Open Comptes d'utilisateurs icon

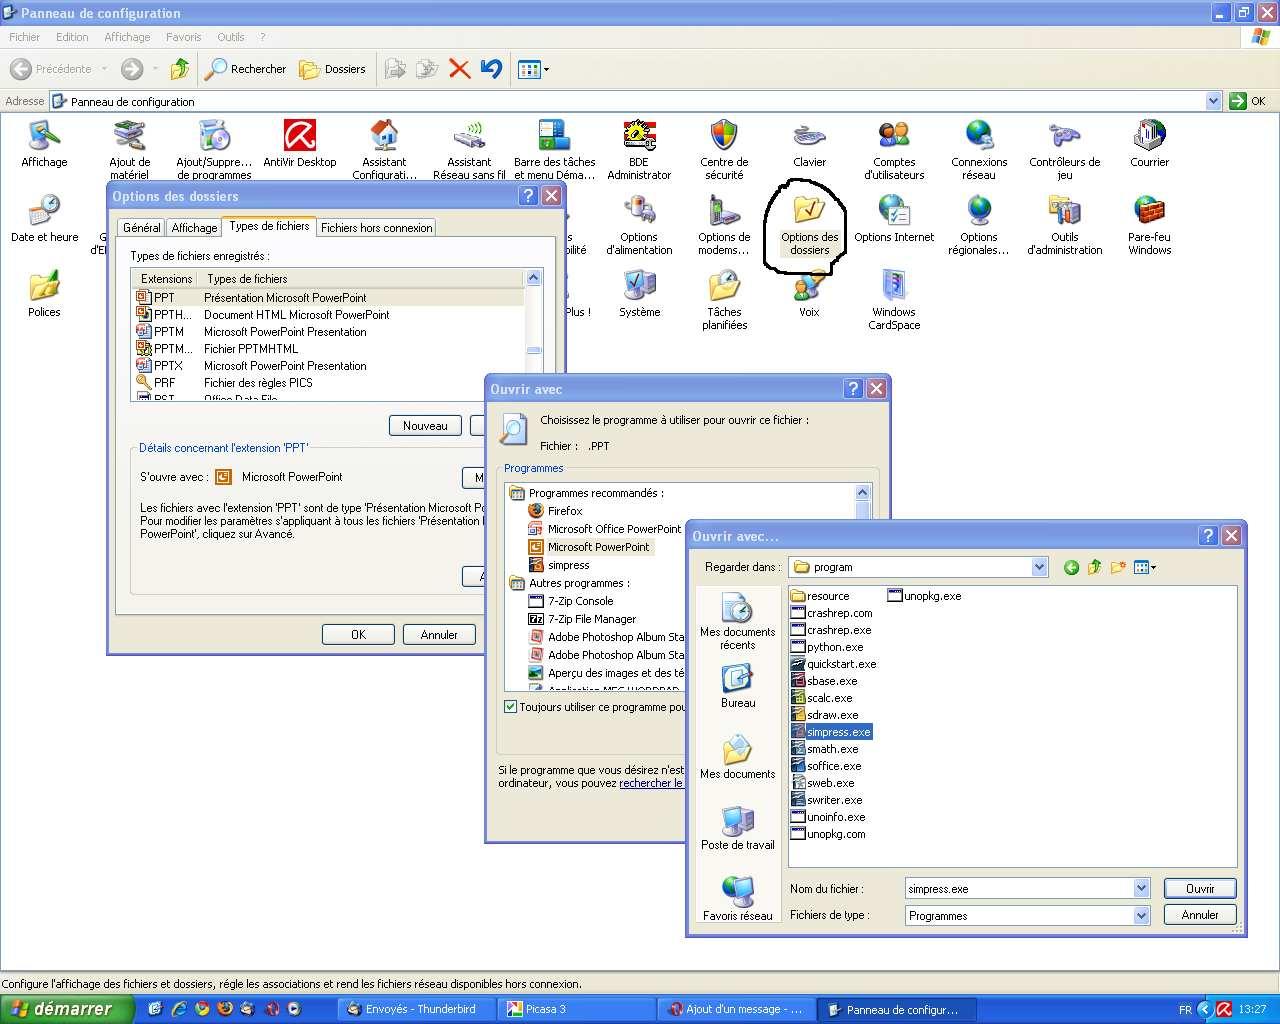894,149
